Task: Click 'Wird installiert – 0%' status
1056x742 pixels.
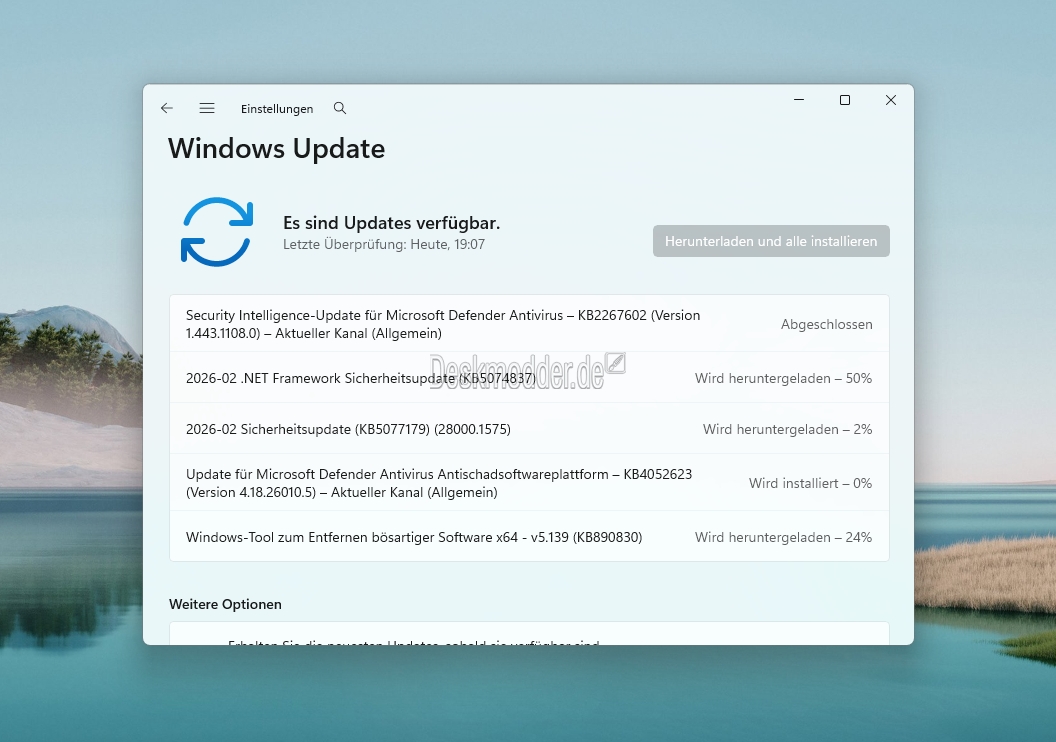Action: point(810,483)
